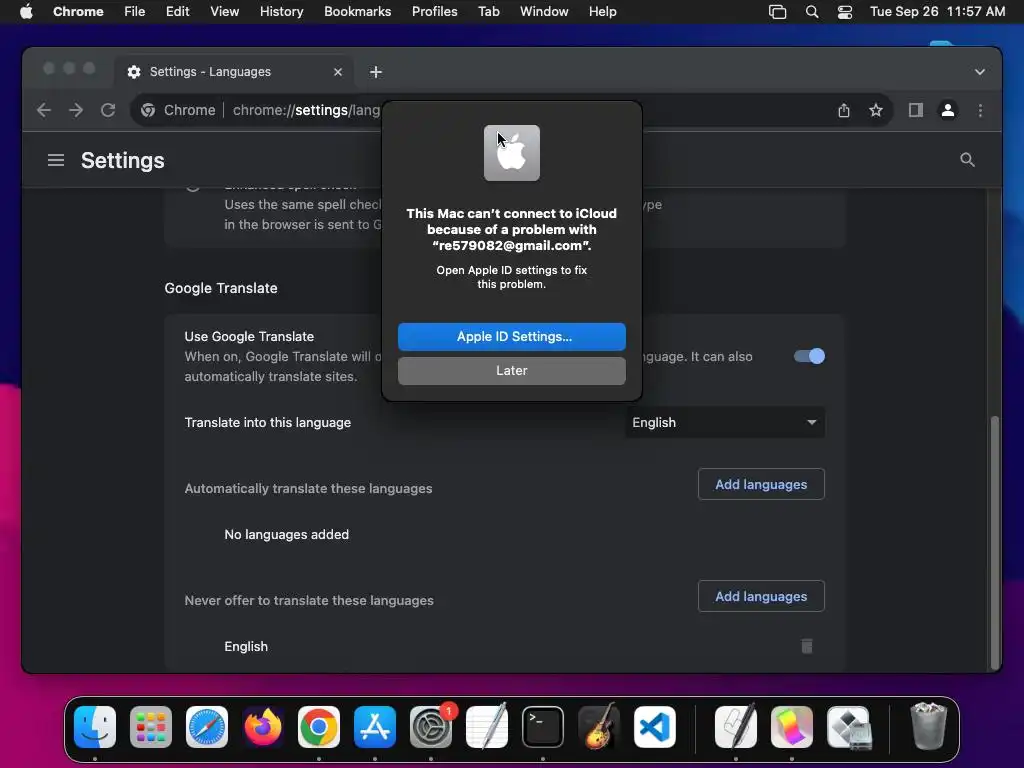This screenshot has height=768, width=1024.
Task: Switch to Chrome in the Dock
Action: pos(319,727)
